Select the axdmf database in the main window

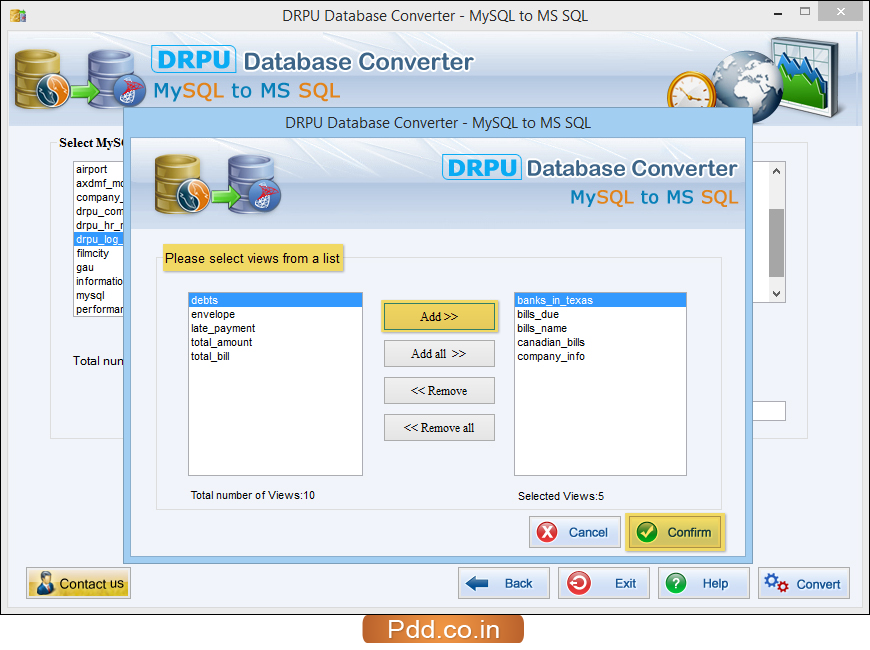point(98,183)
